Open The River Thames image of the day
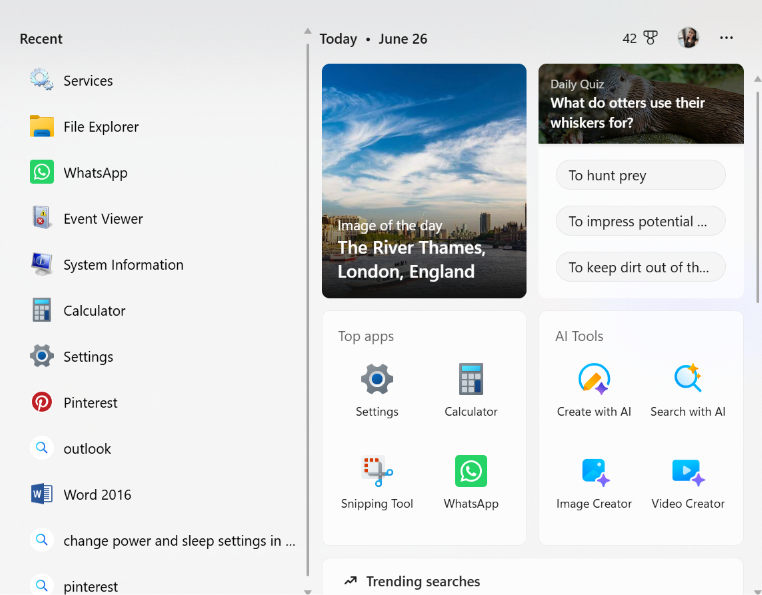The width and height of the screenshot is (762, 595). (x=424, y=181)
